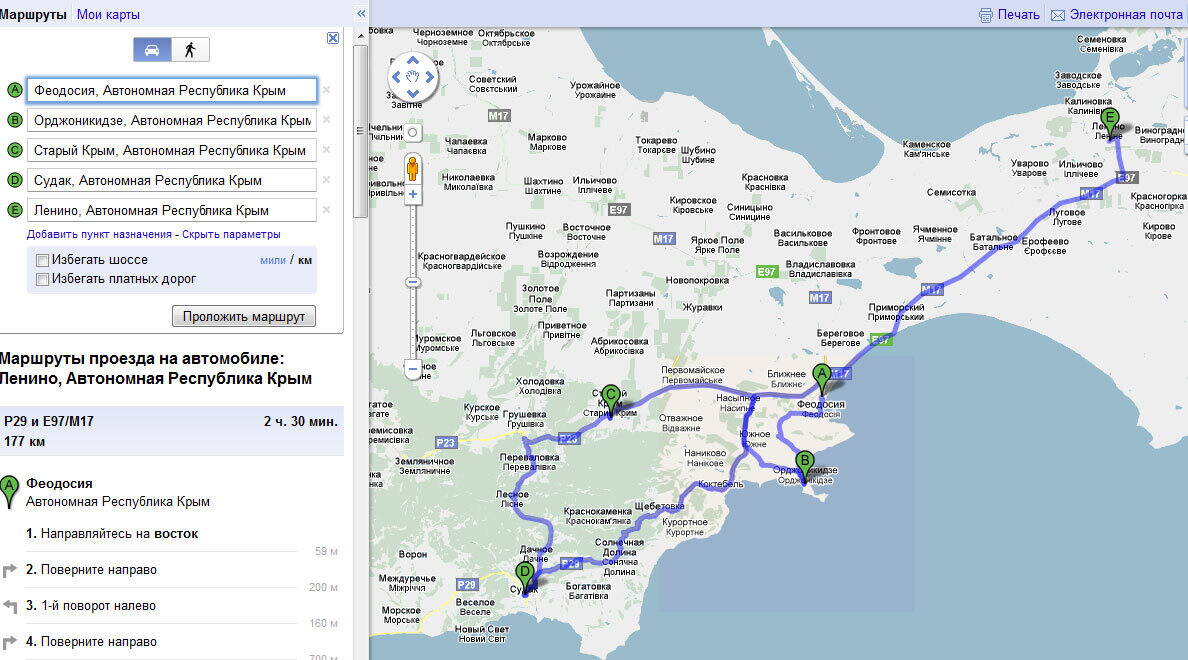Toggle 'Избегать платных дорог' checkbox
The height and width of the screenshot is (660, 1188).
point(42,280)
